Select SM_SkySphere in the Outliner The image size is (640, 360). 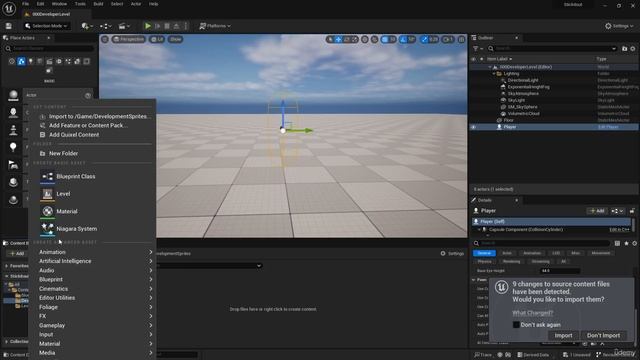tap(522, 107)
